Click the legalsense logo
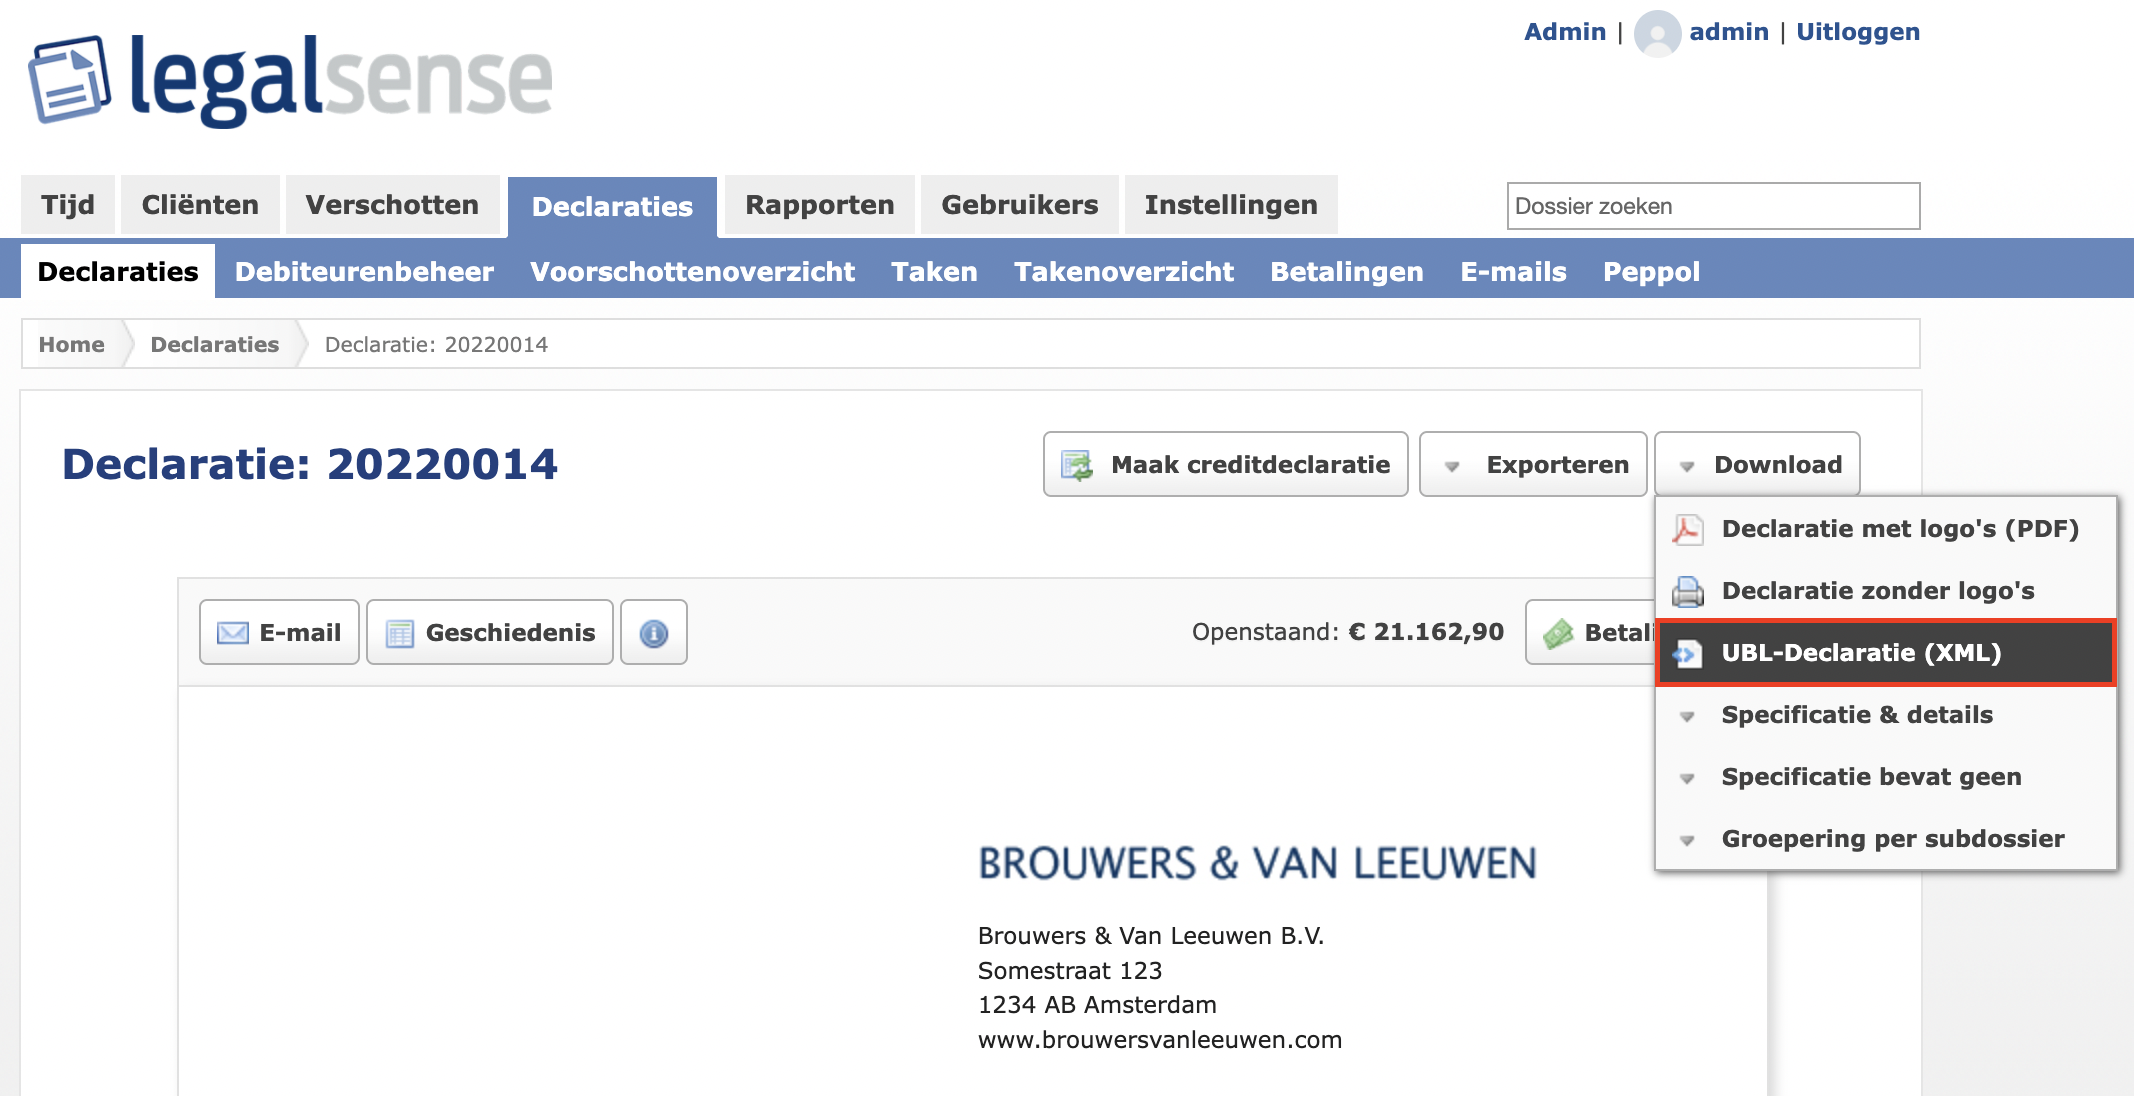The image size is (2134, 1096). [290, 80]
